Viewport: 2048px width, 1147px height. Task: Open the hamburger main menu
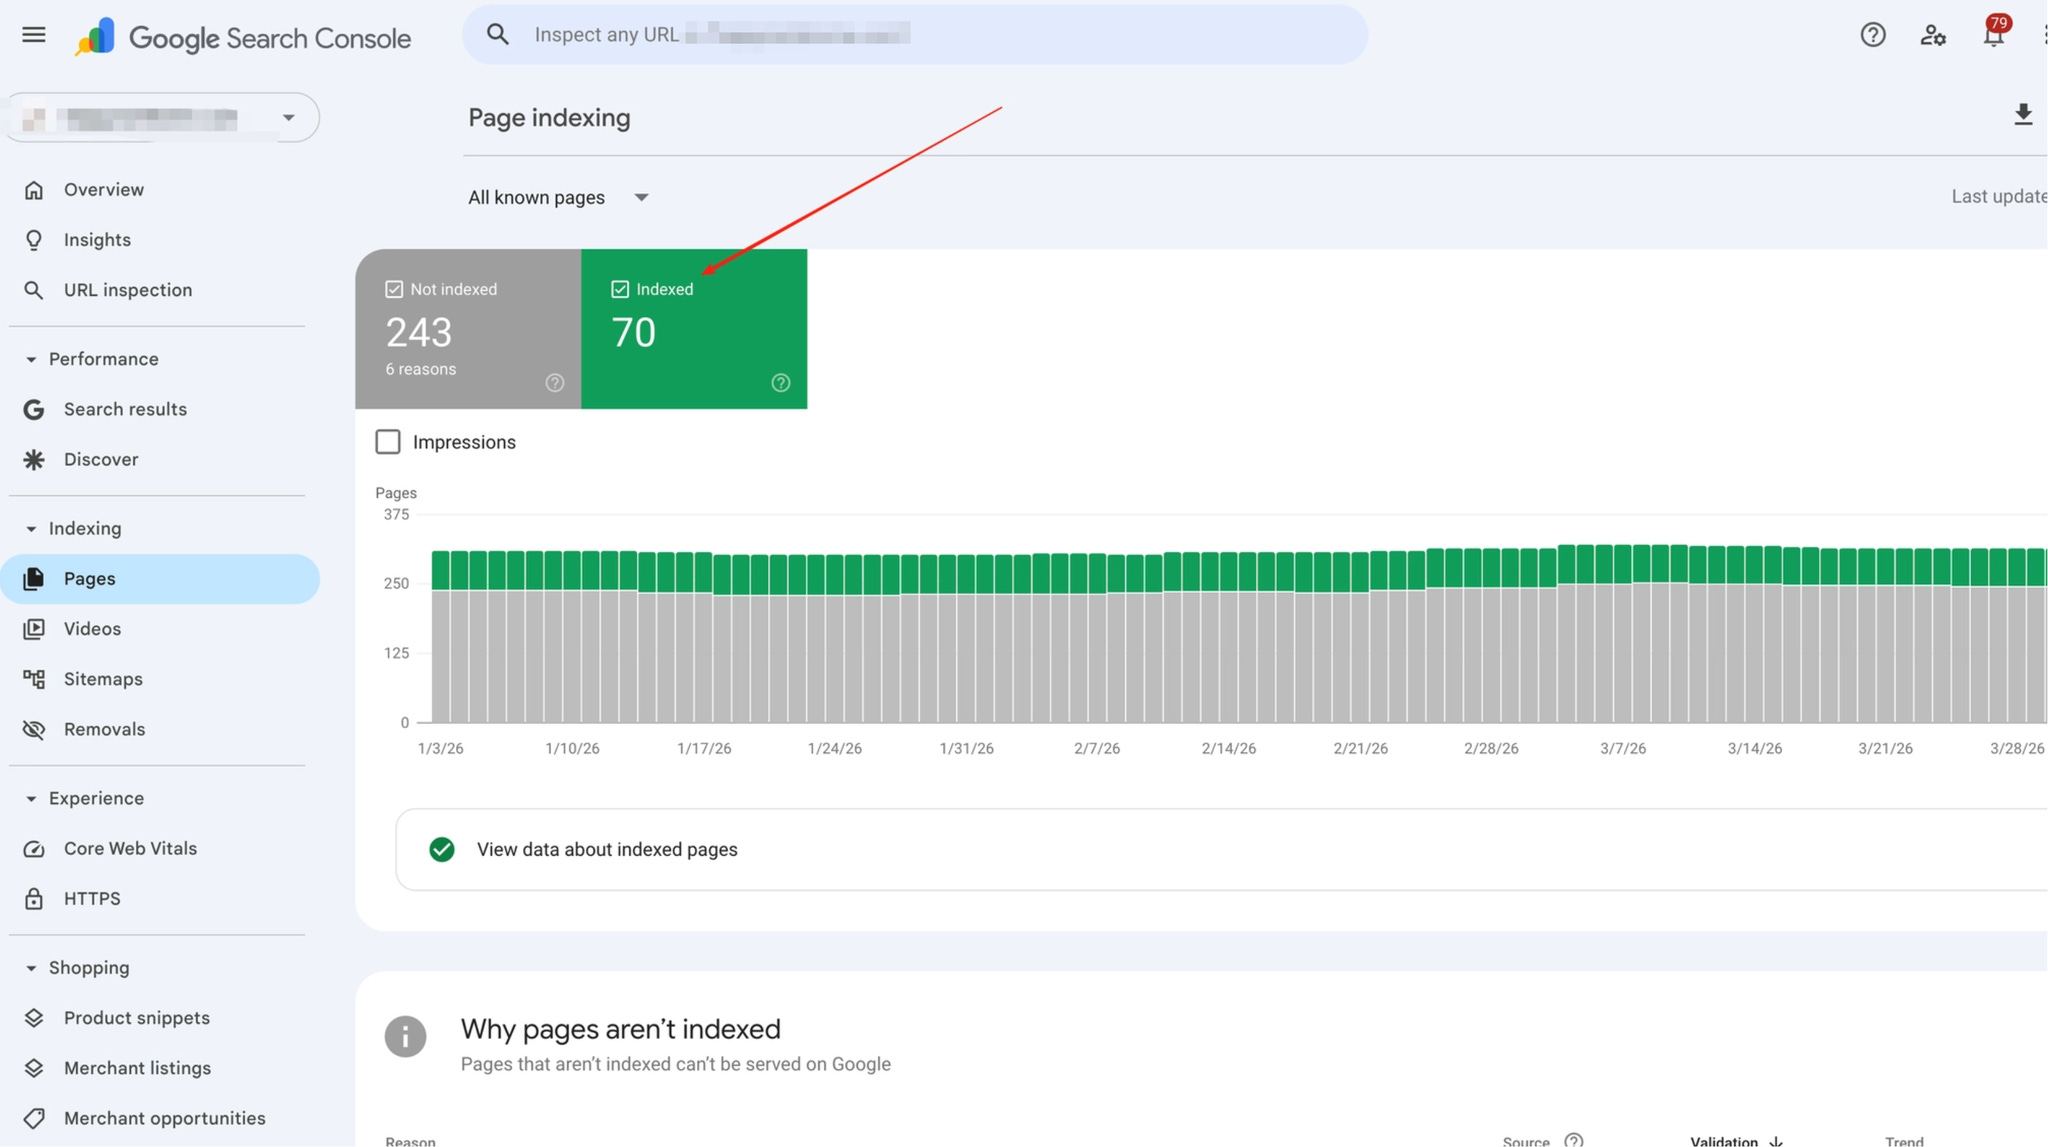(x=34, y=35)
